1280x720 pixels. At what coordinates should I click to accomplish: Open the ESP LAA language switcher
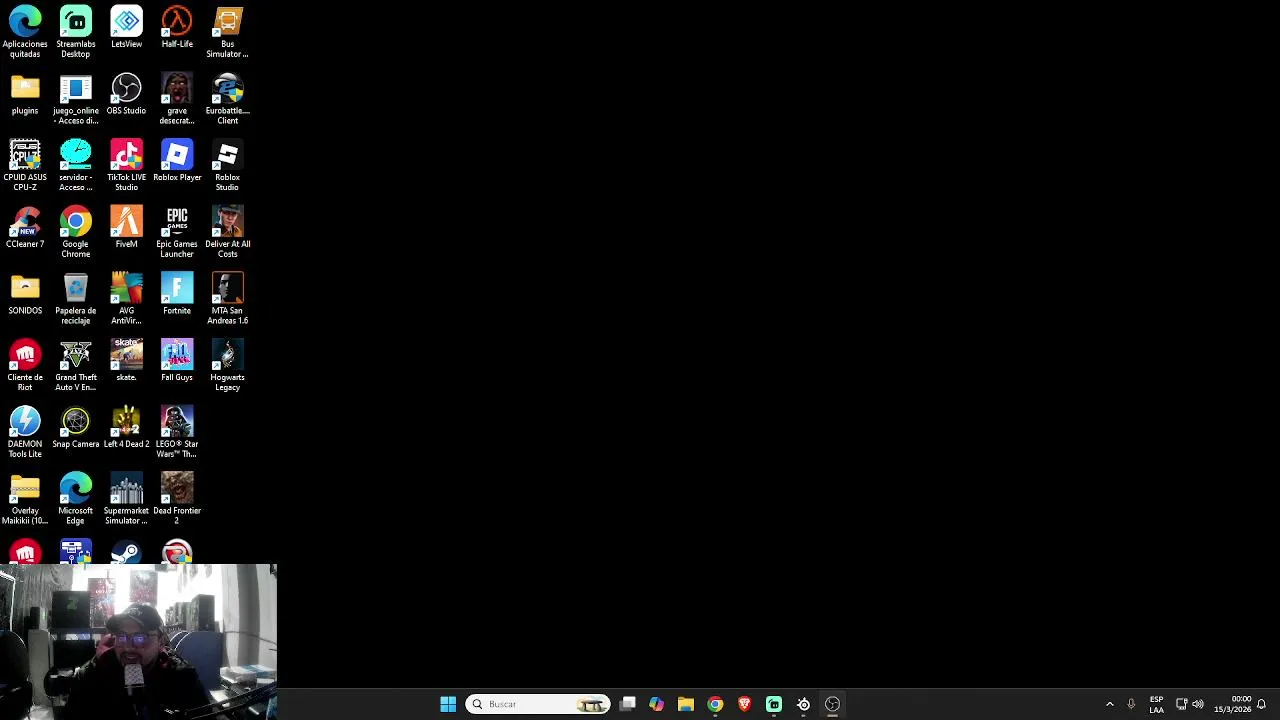coord(1156,704)
